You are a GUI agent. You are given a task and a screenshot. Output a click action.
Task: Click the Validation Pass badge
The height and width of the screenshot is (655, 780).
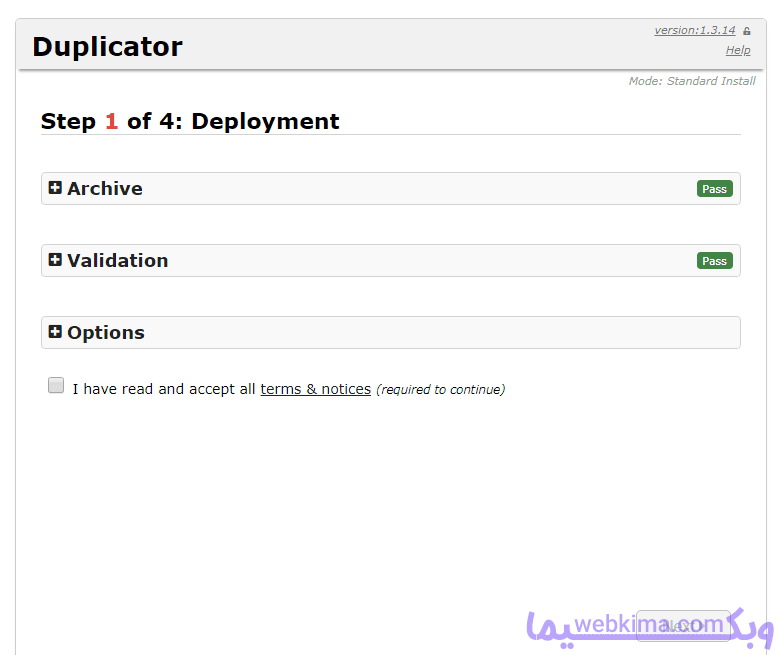[x=714, y=261]
